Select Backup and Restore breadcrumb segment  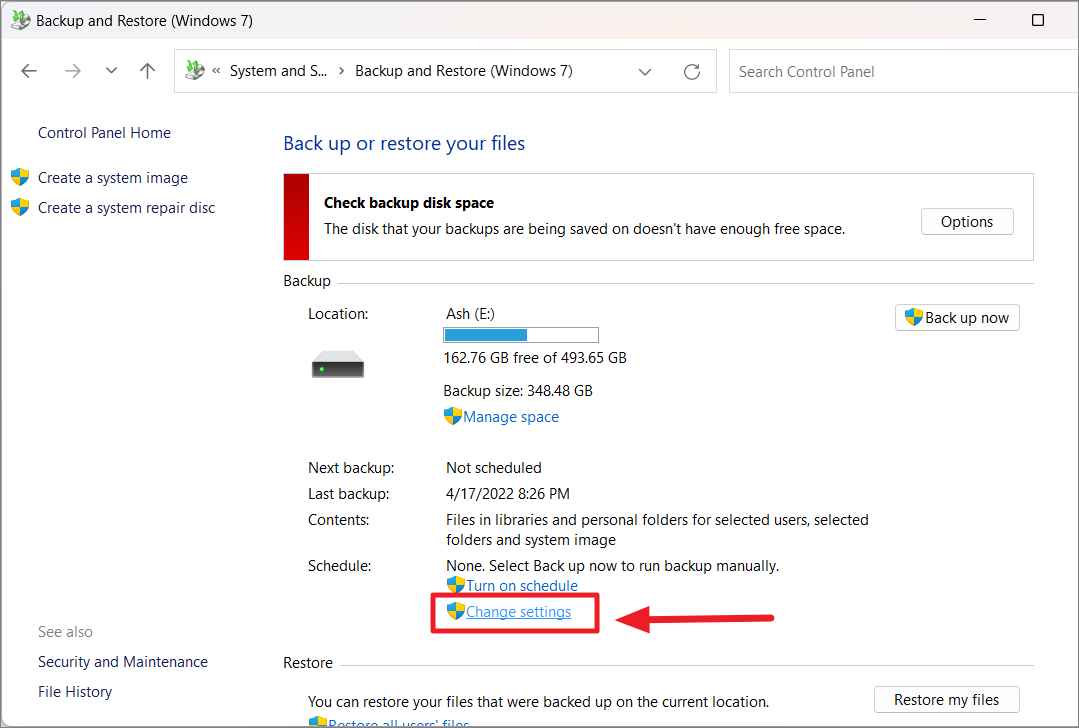coord(463,71)
